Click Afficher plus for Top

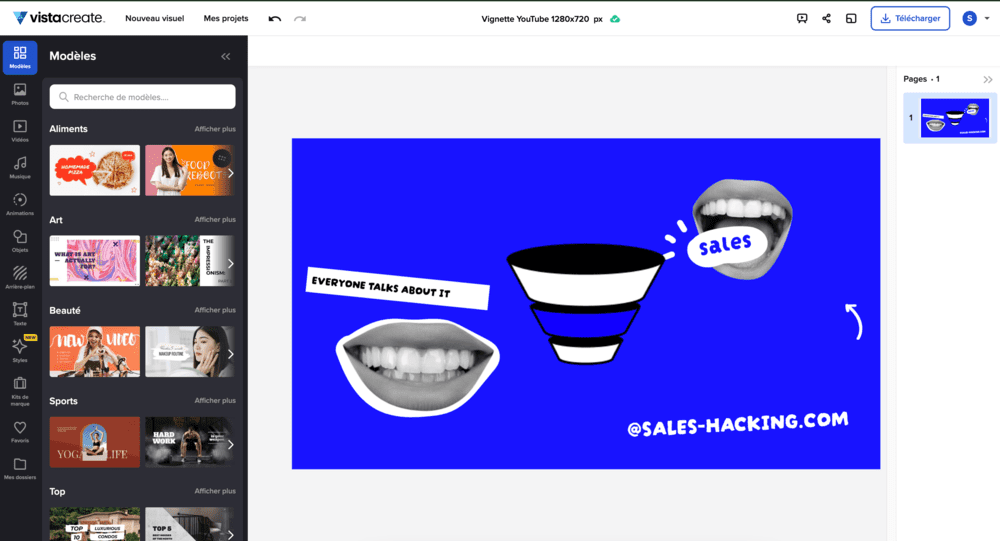(215, 491)
